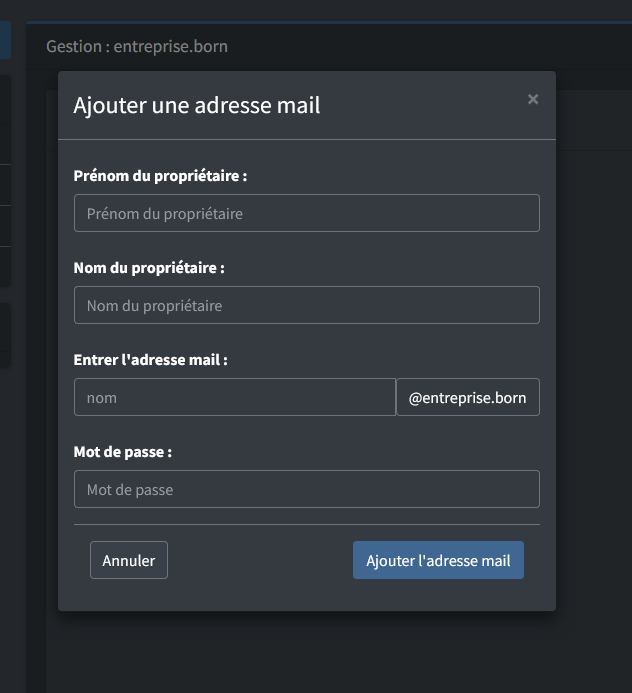Click the email 'nom' input box
Screen dimensions: 632x693
click(x=235, y=397)
